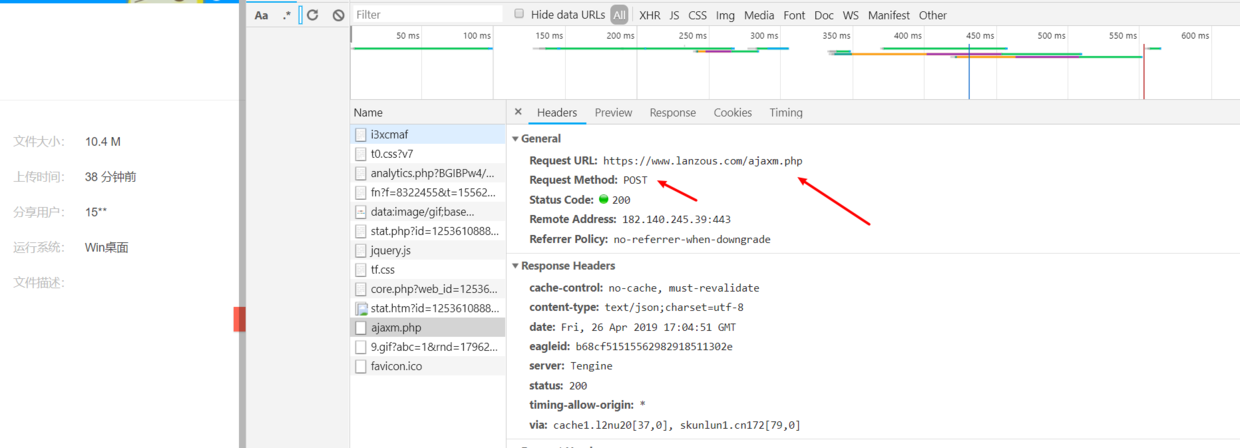Viewport: 1240px width, 448px height.
Task: Filter requests by Other type
Action: [x=933, y=15]
